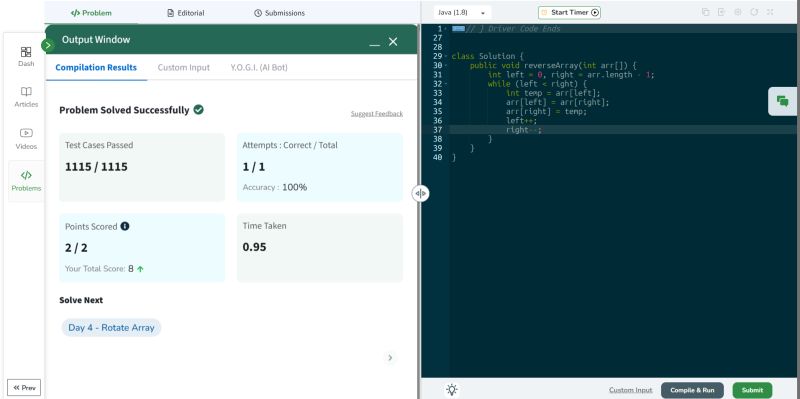Open Day 4 - Rotate Array link
The height and width of the screenshot is (399, 800).
[x=111, y=328]
